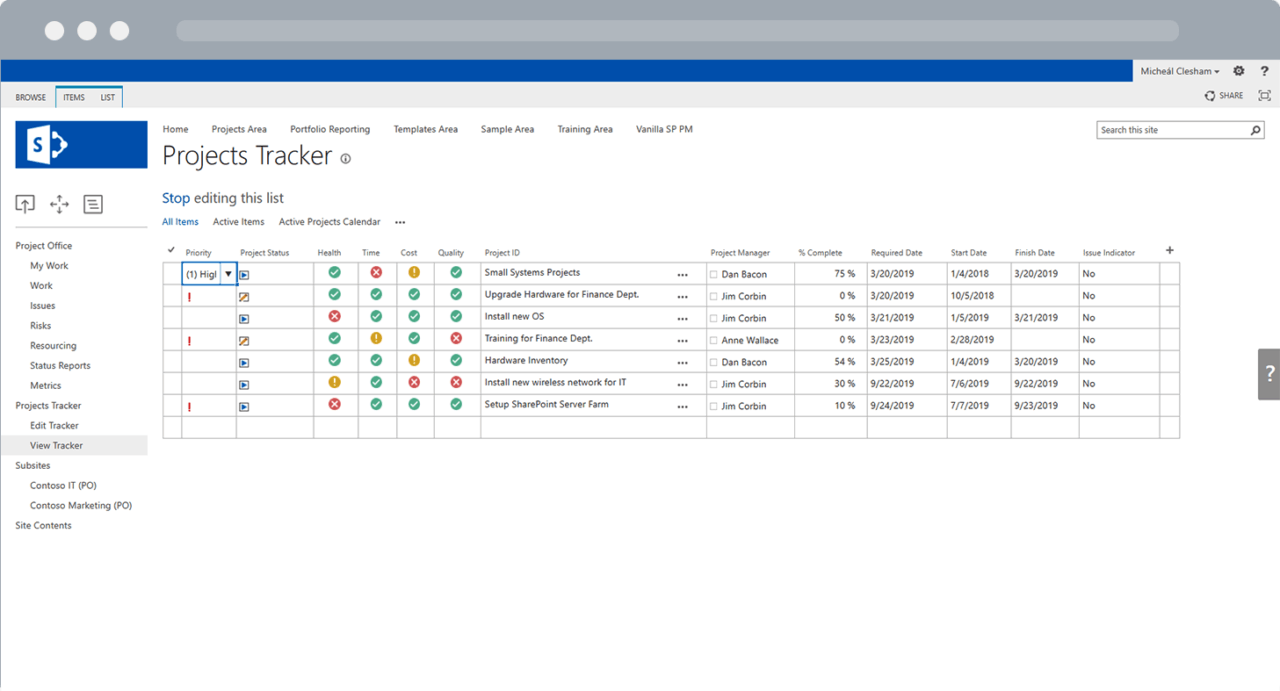This screenshot has width=1280, height=691.
Task: Open the Priority dropdown showing (1) High
Action: tap(226, 273)
